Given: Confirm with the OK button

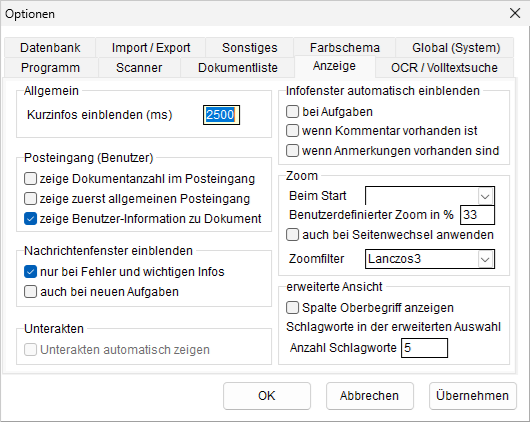Looking at the screenshot, I should (267, 396).
